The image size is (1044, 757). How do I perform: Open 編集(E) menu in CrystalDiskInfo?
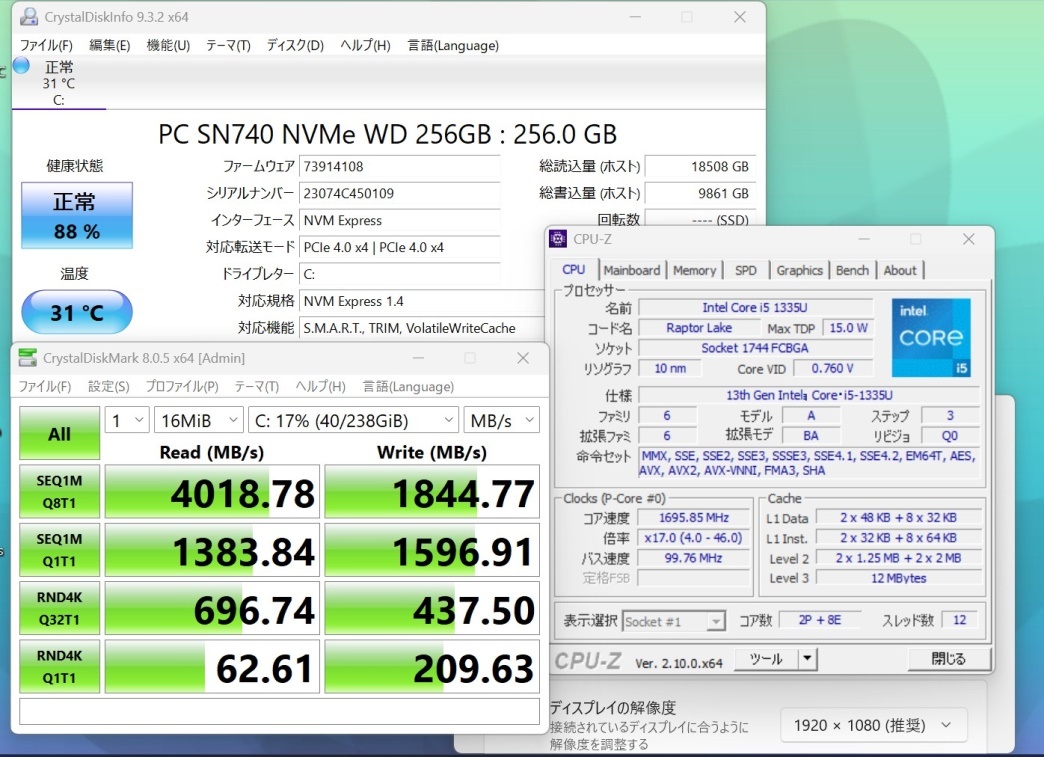click(x=109, y=45)
